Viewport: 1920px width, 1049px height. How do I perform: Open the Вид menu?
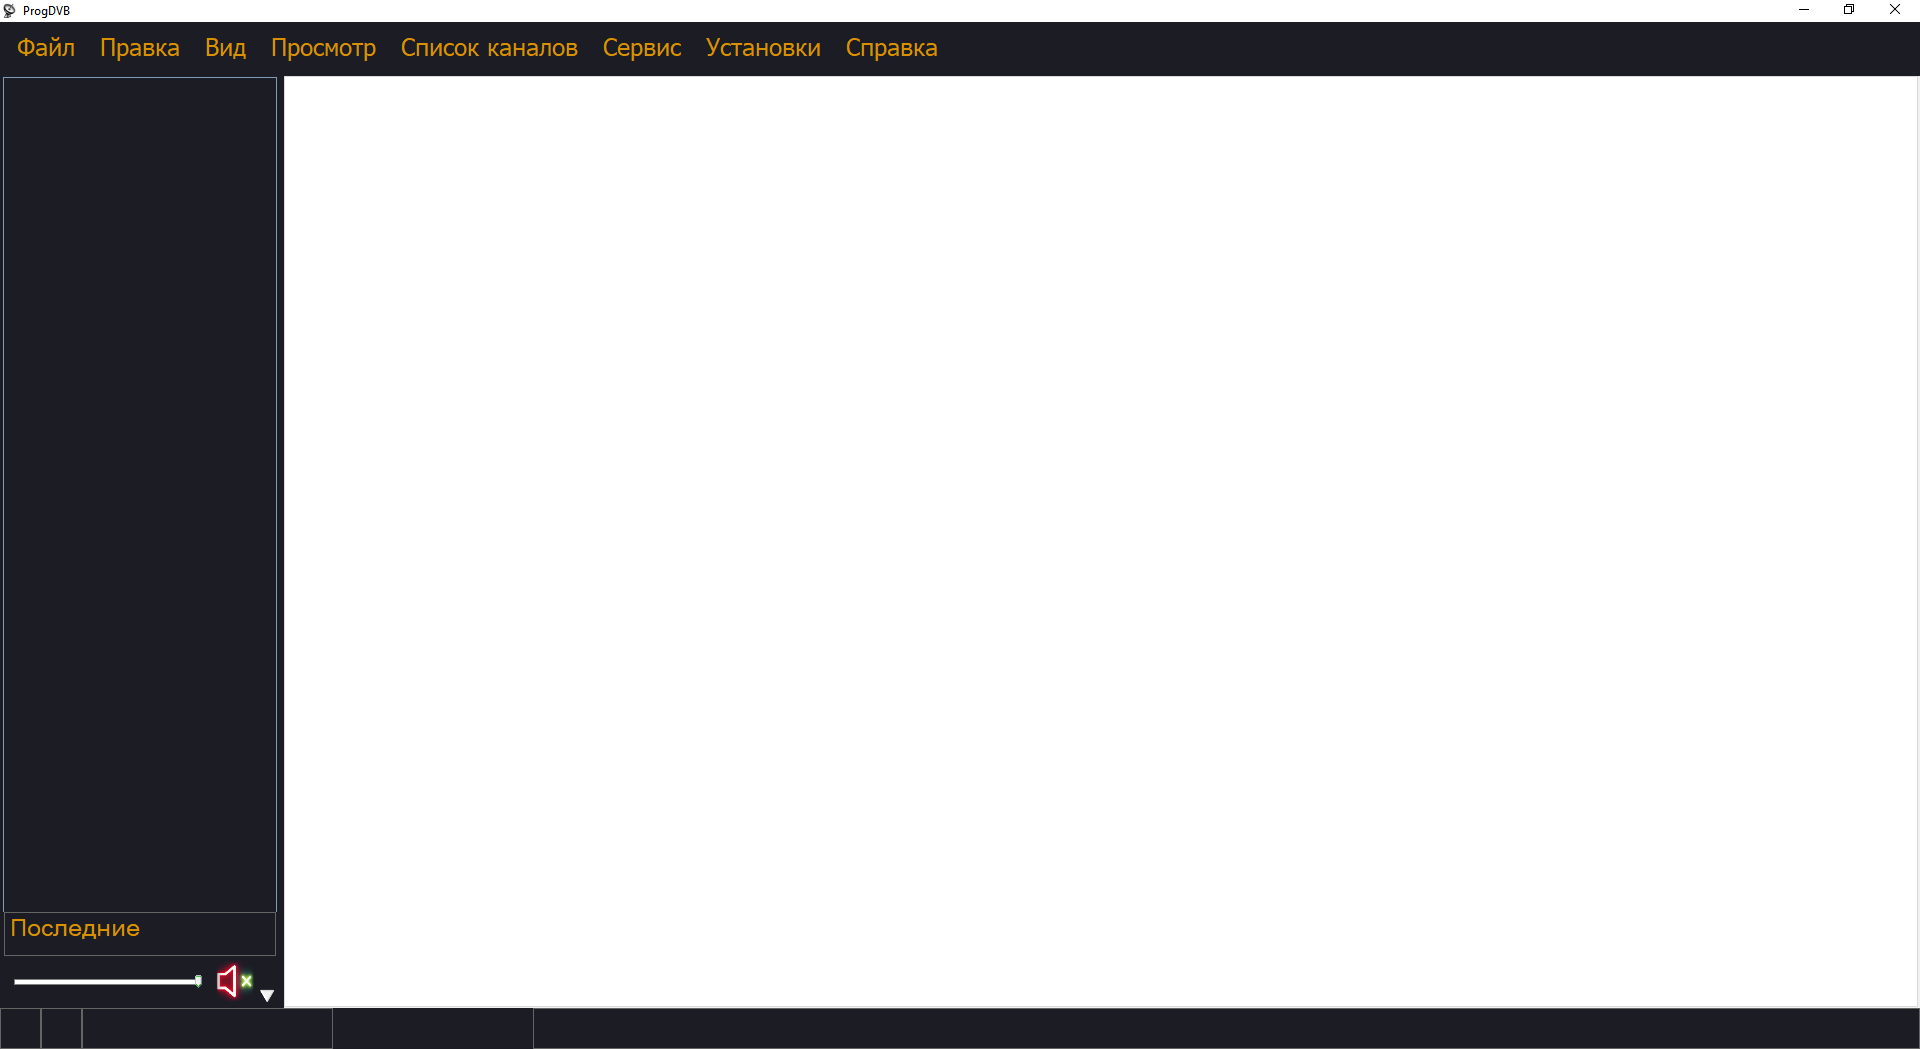tap(225, 48)
